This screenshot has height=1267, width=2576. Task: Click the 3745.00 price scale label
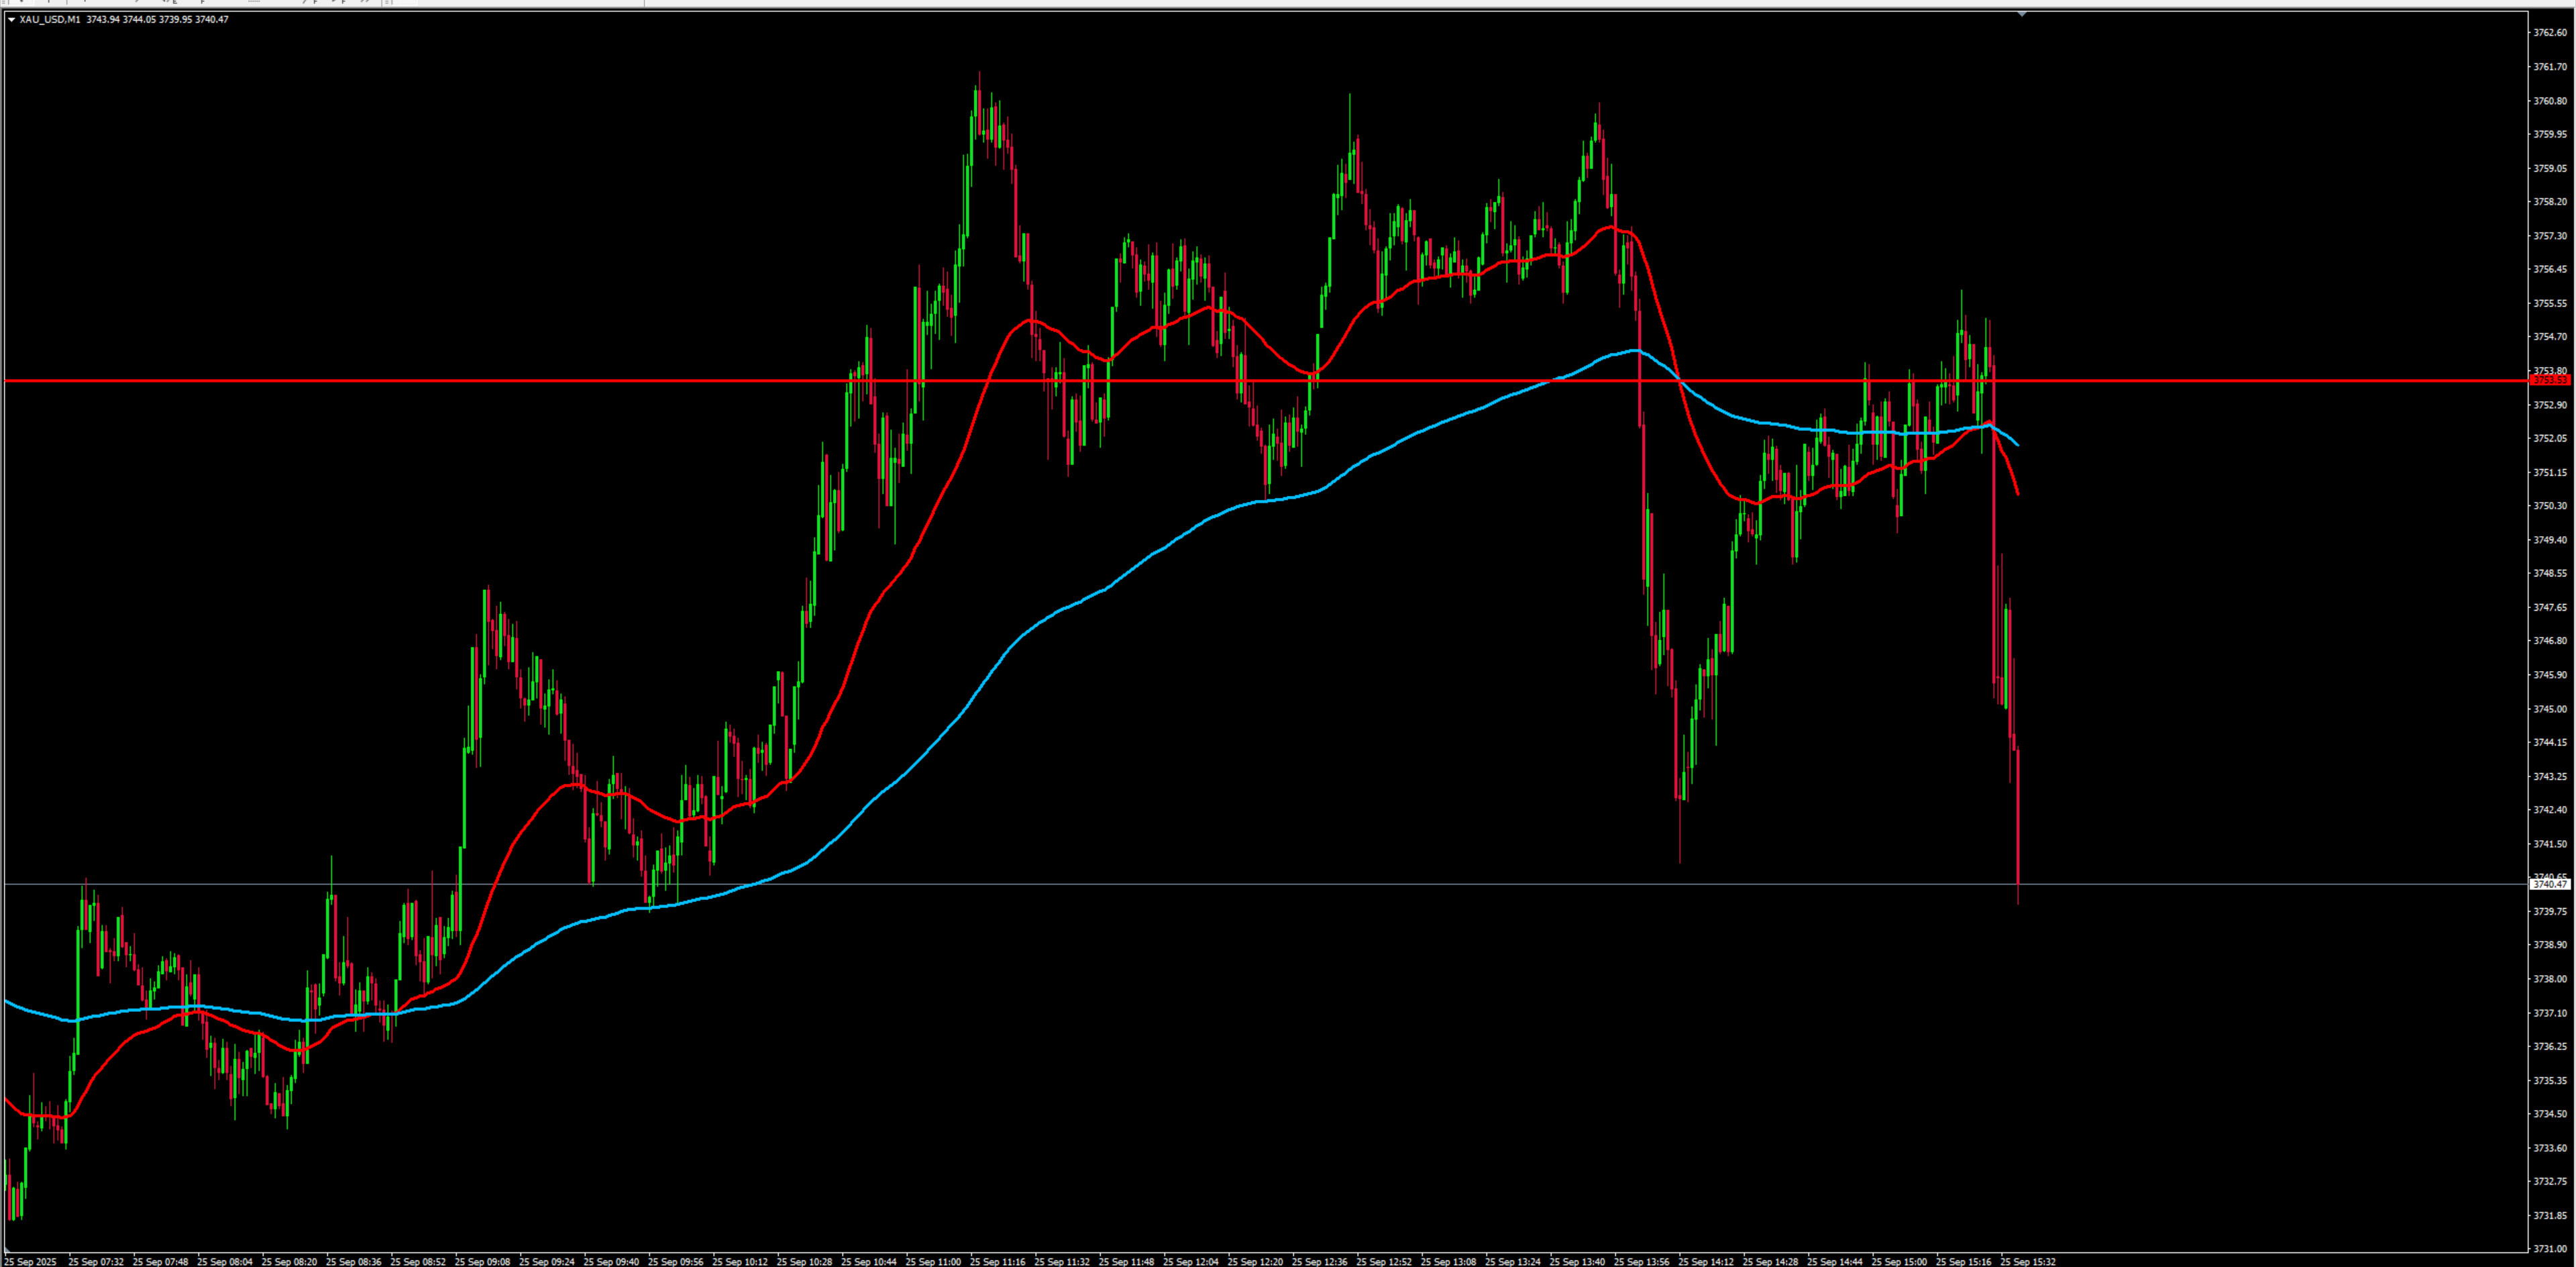2549,709
